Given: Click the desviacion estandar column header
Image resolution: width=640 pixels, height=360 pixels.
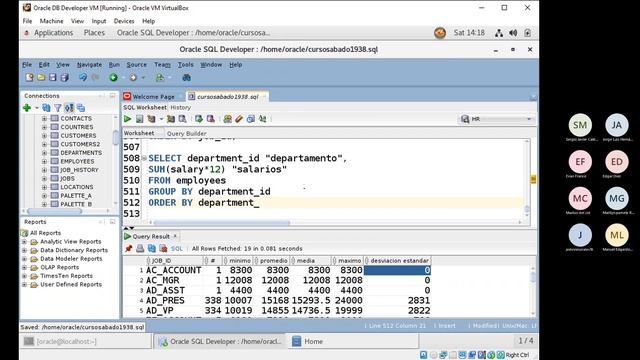Looking at the screenshot, I should coord(398,260).
